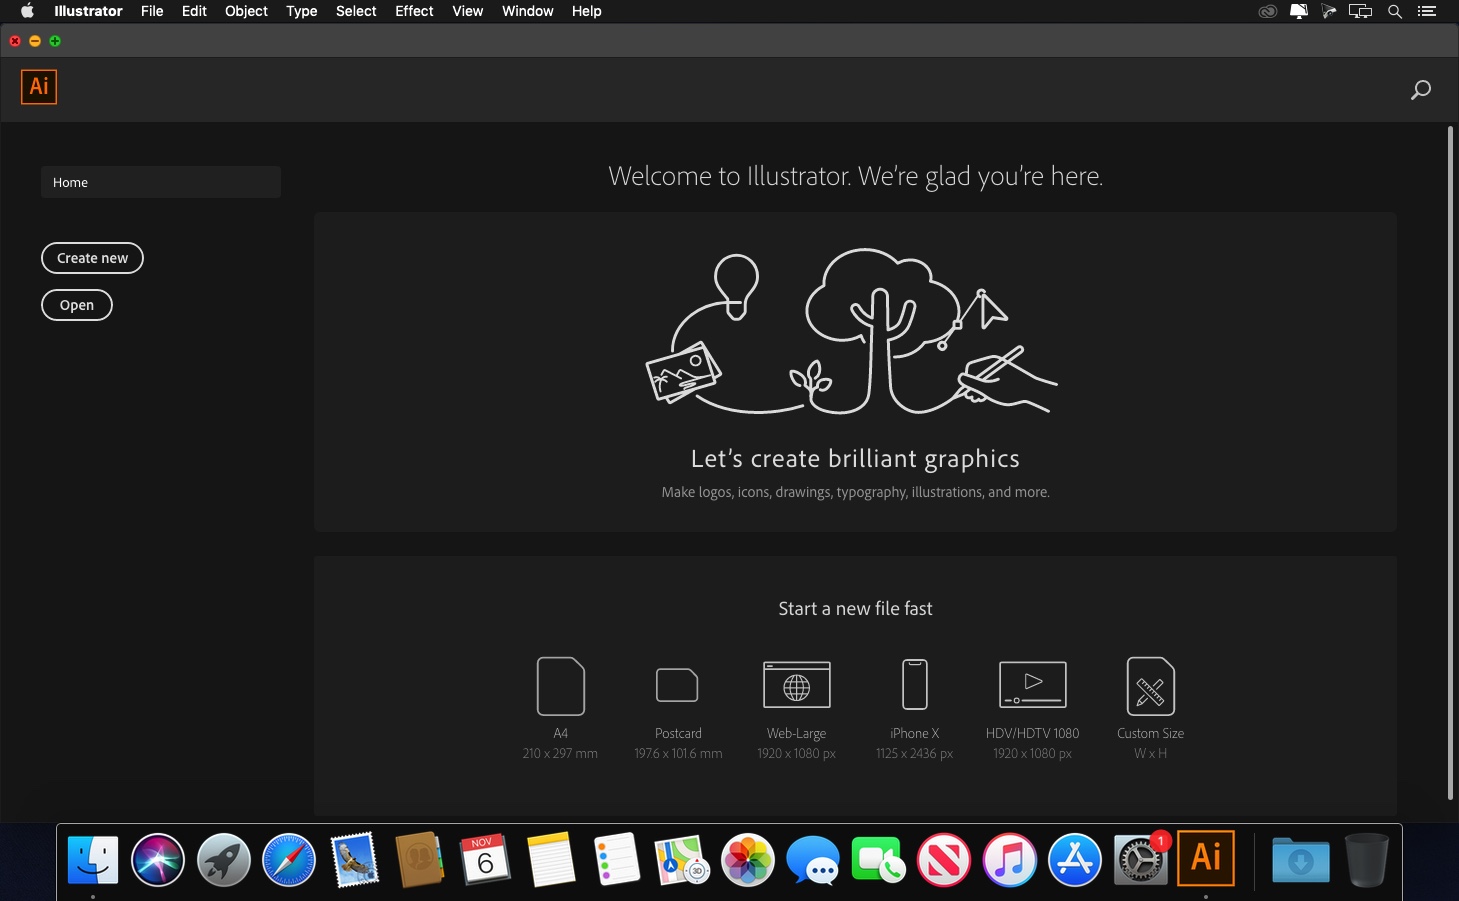Open Creative Cloud icon in menu bar

pos(1267,11)
